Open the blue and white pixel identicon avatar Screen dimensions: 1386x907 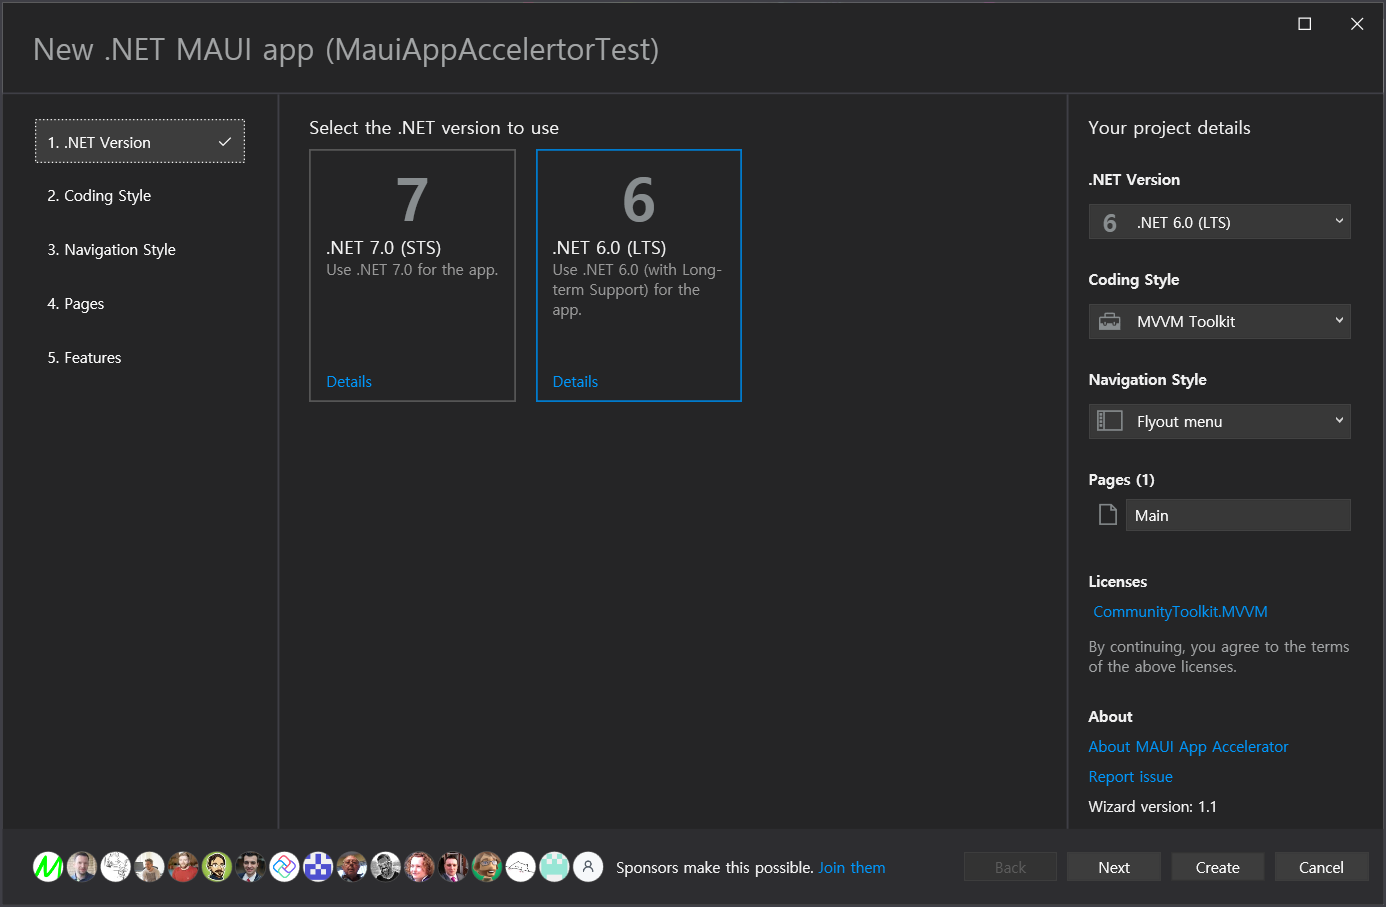point(318,867)
